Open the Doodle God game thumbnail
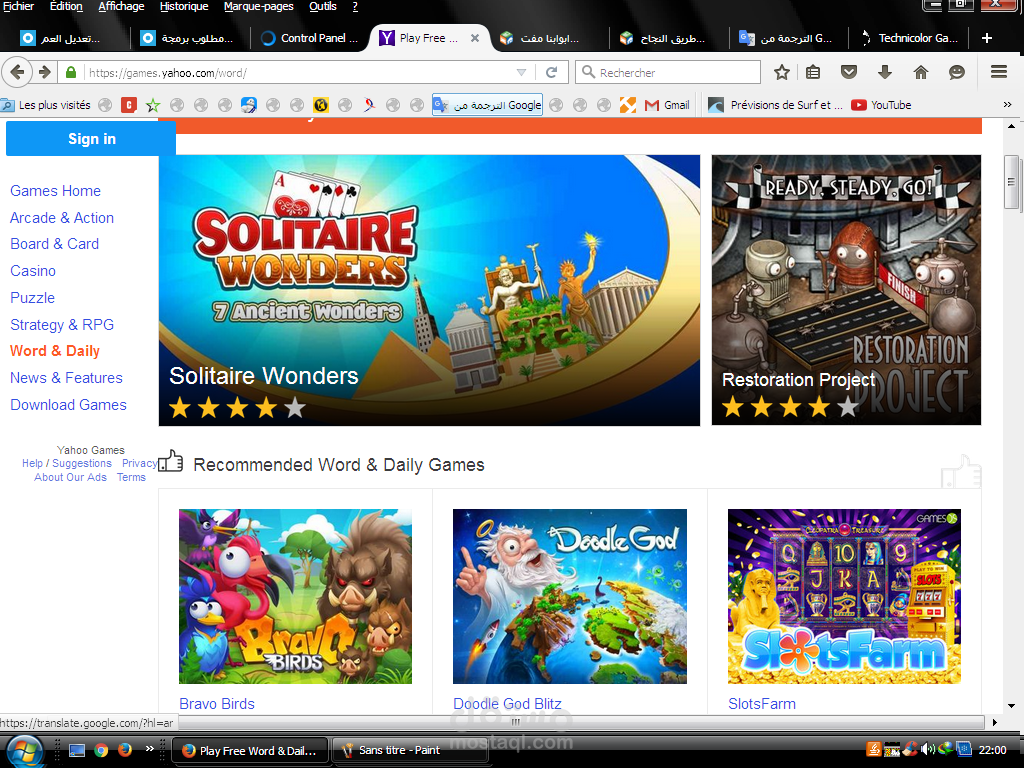 click(570, 596)
